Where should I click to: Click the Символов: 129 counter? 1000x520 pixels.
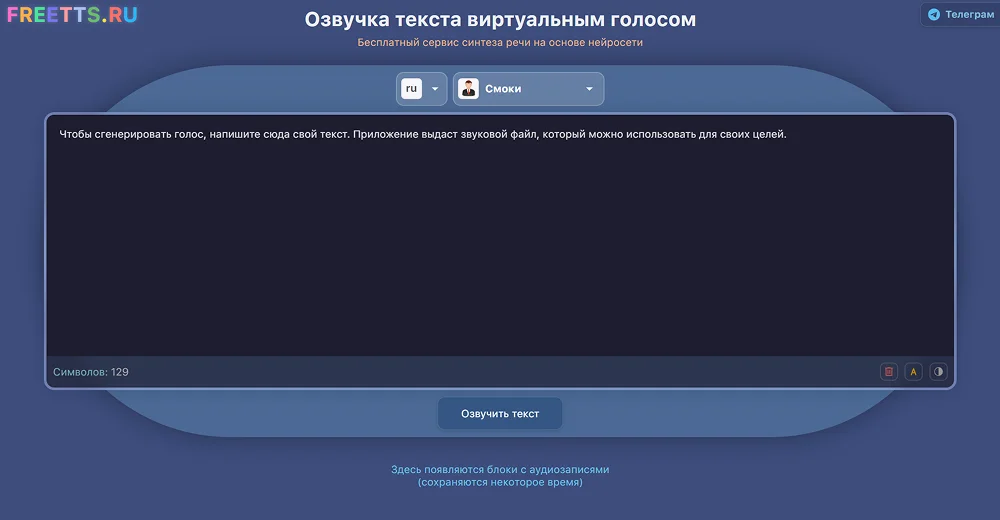pos(91,372)
